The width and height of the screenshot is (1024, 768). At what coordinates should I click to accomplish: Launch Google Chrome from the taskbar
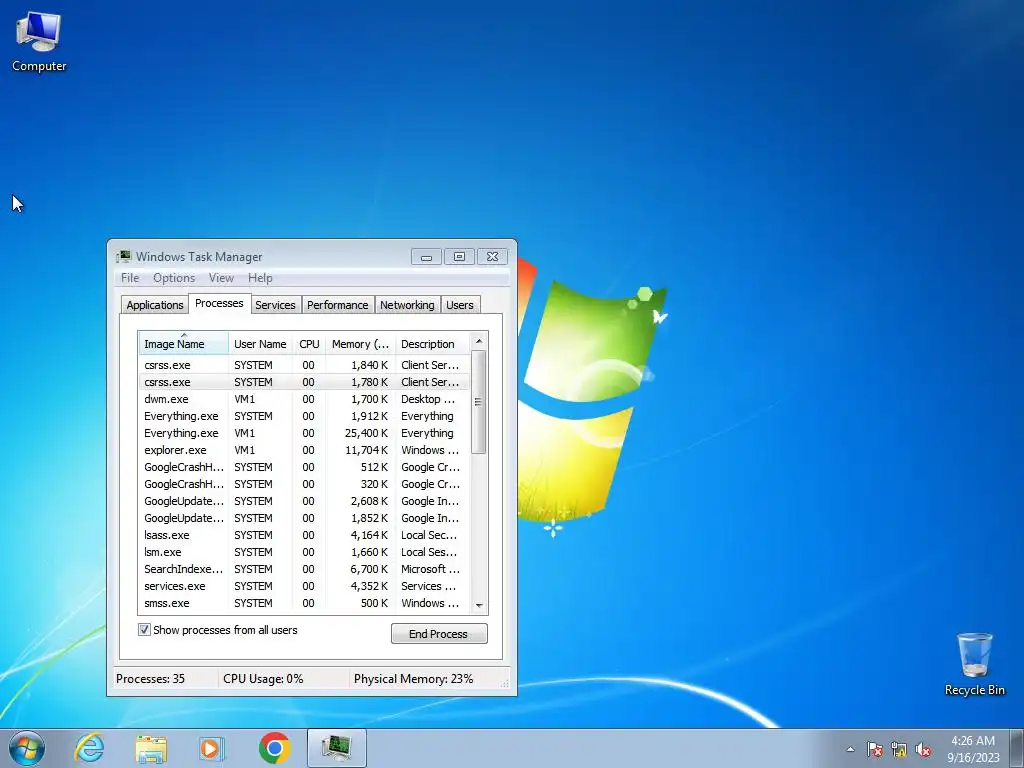pyautogui.click(x=274, y=748)
